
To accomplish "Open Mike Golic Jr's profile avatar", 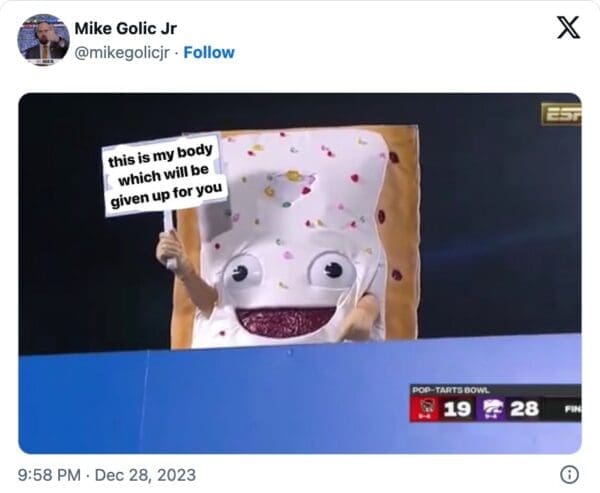I will 43,40.
